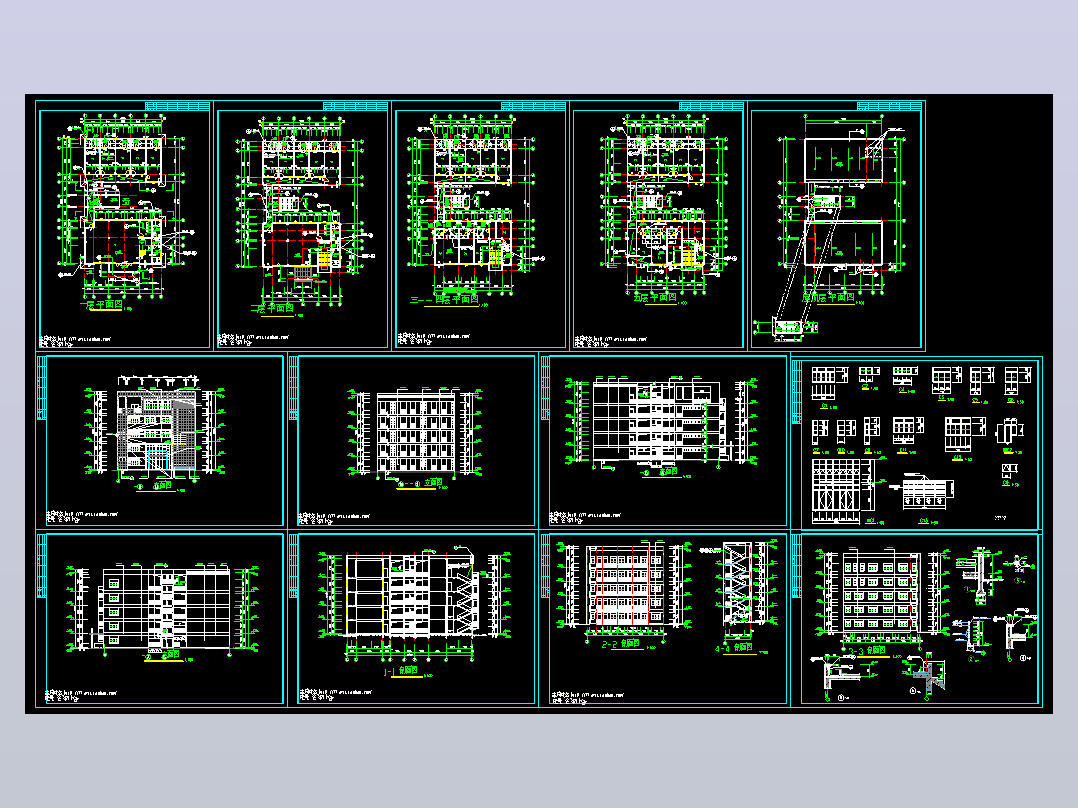This screenshot has width=1078, height=808.
Task: Select the 1-1 剖面图 section drawing
Action: click(x=416, y=602)
